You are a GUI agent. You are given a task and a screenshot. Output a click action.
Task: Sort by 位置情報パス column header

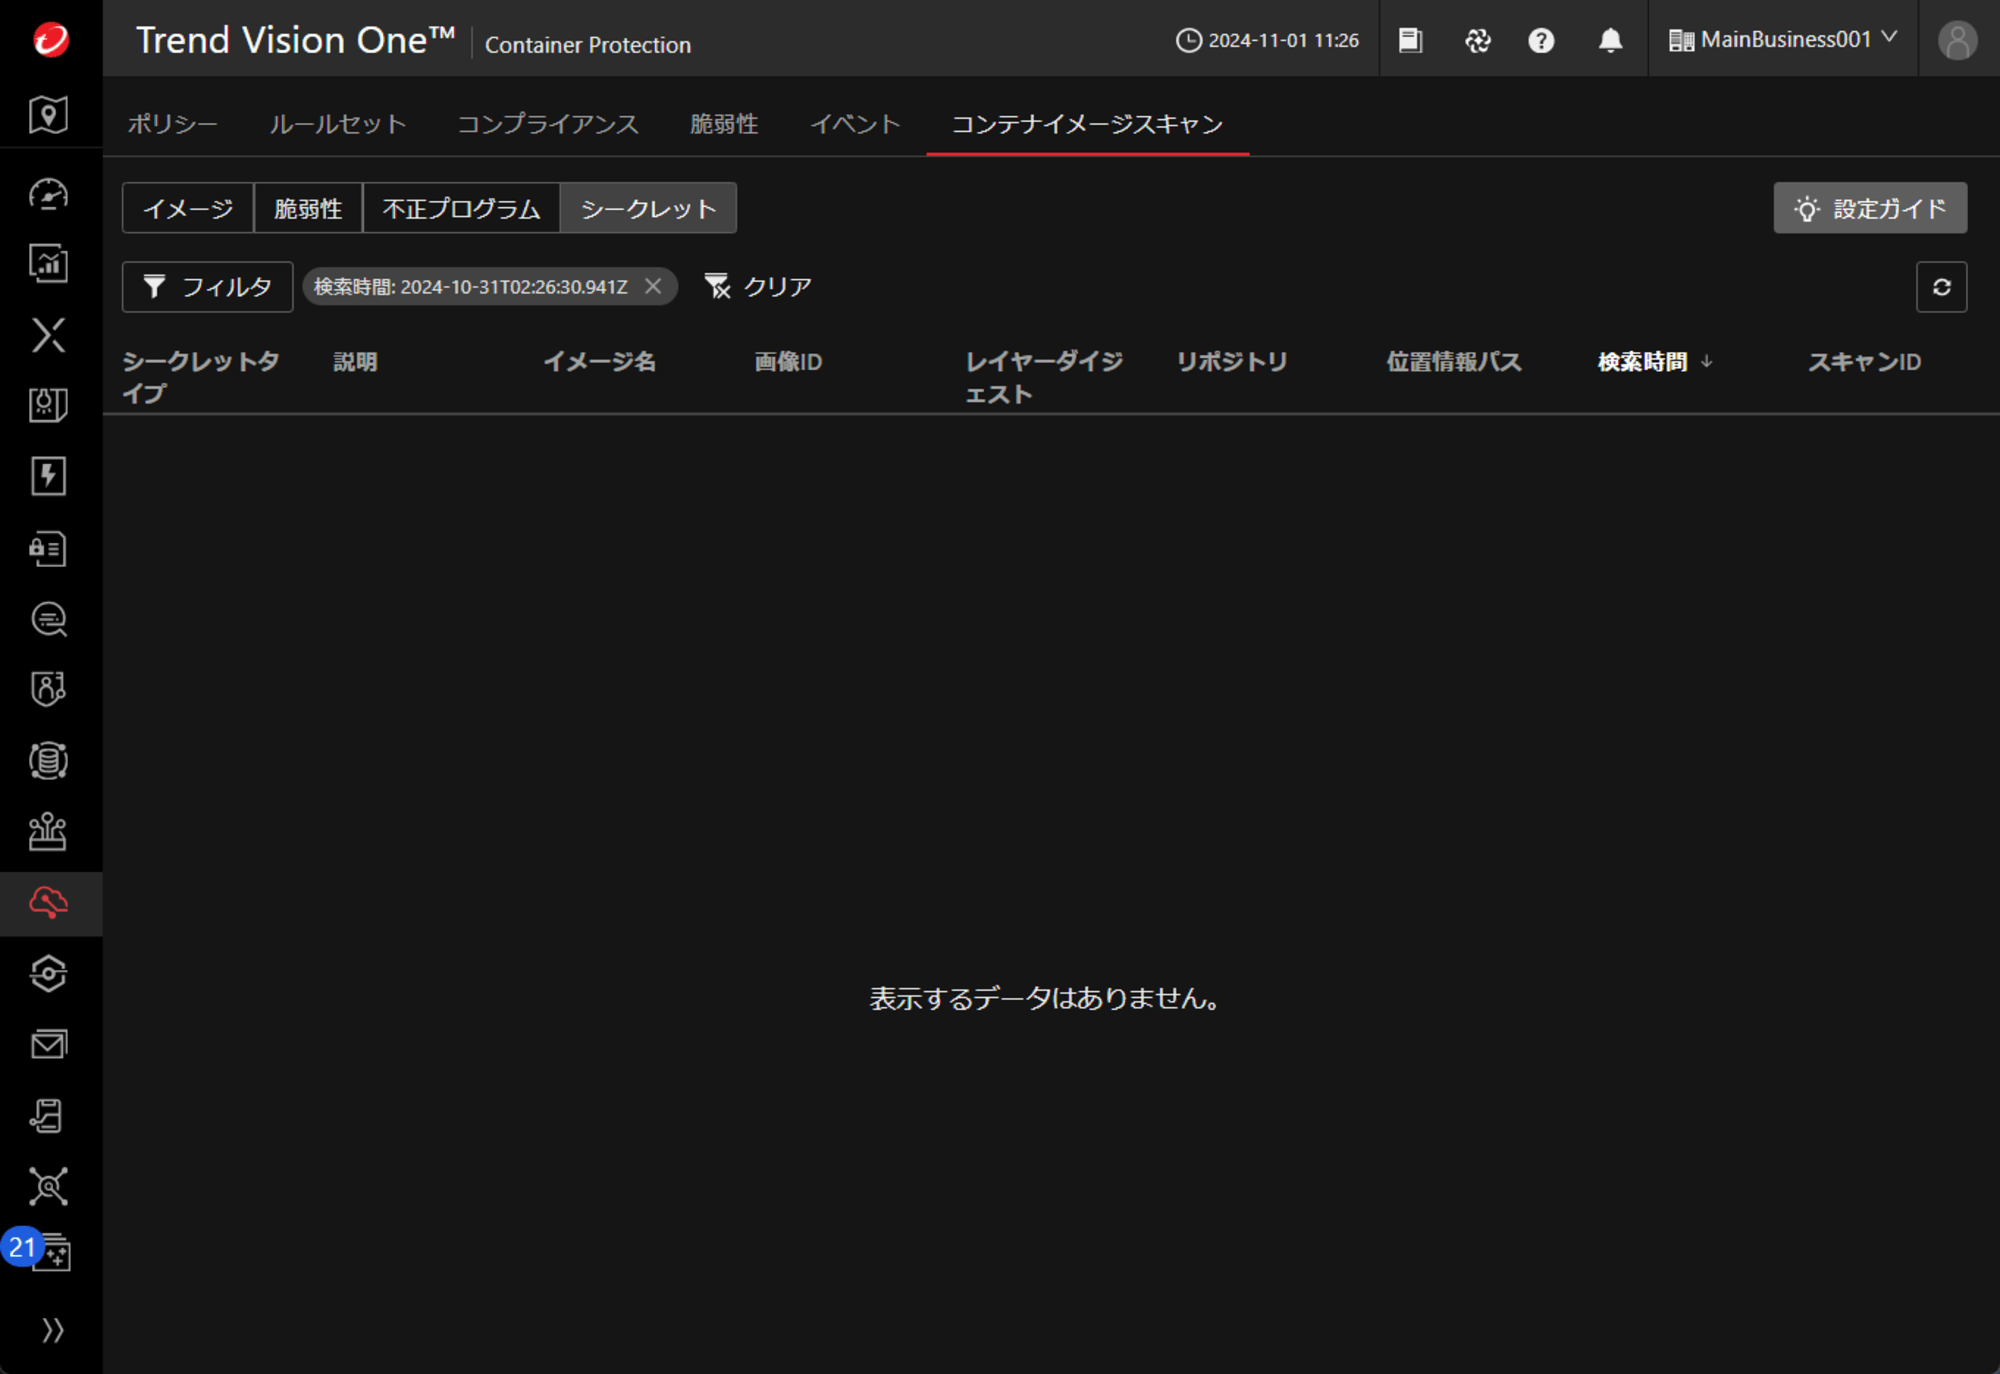pos(1454,362)
